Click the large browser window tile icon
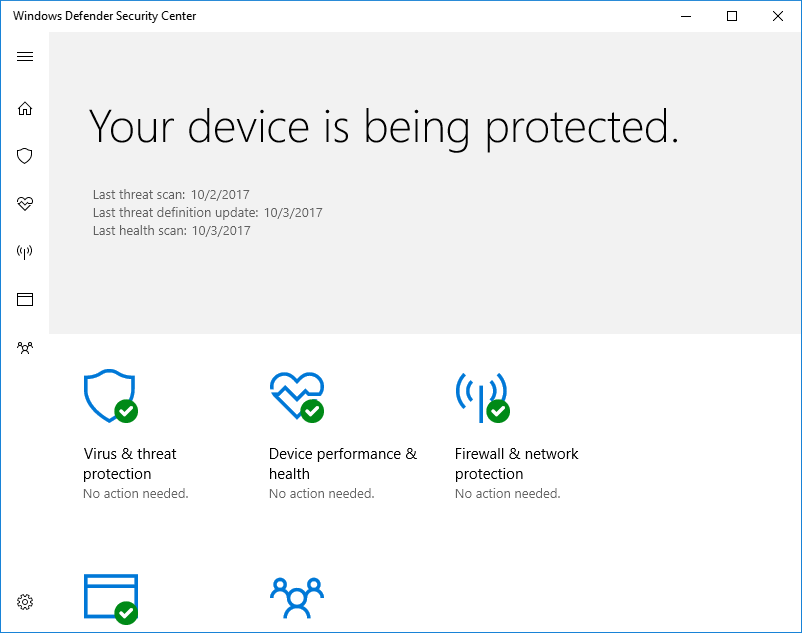Image resolution: width=802 pixels, height=633 pixels. [110, 599]
